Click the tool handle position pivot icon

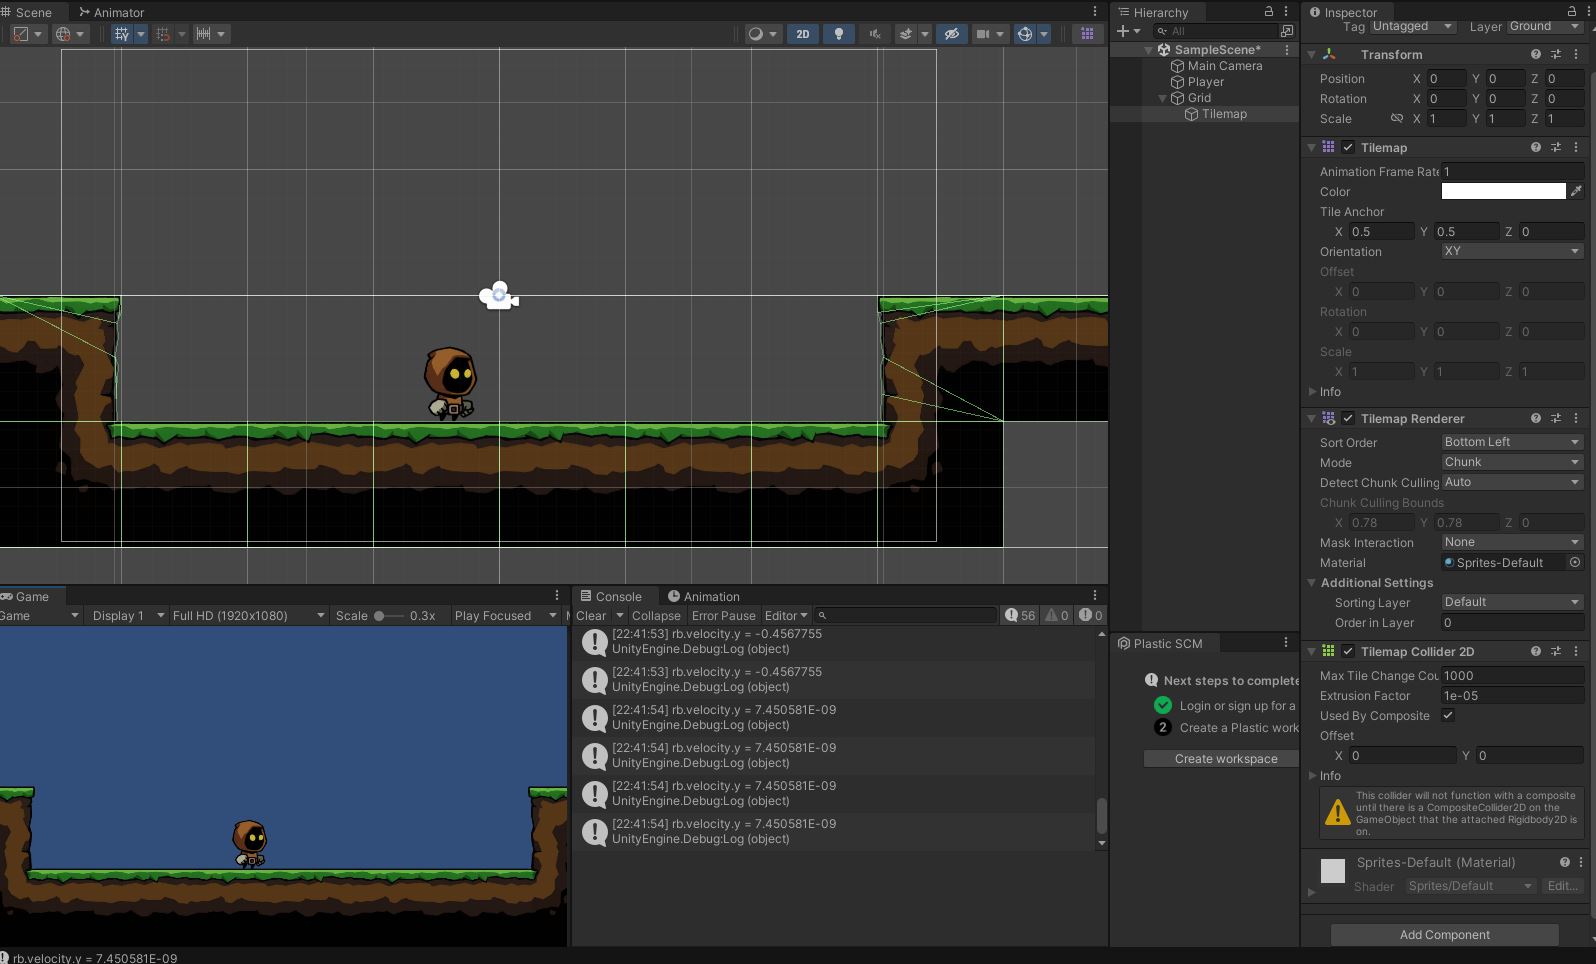click(20, 34)
